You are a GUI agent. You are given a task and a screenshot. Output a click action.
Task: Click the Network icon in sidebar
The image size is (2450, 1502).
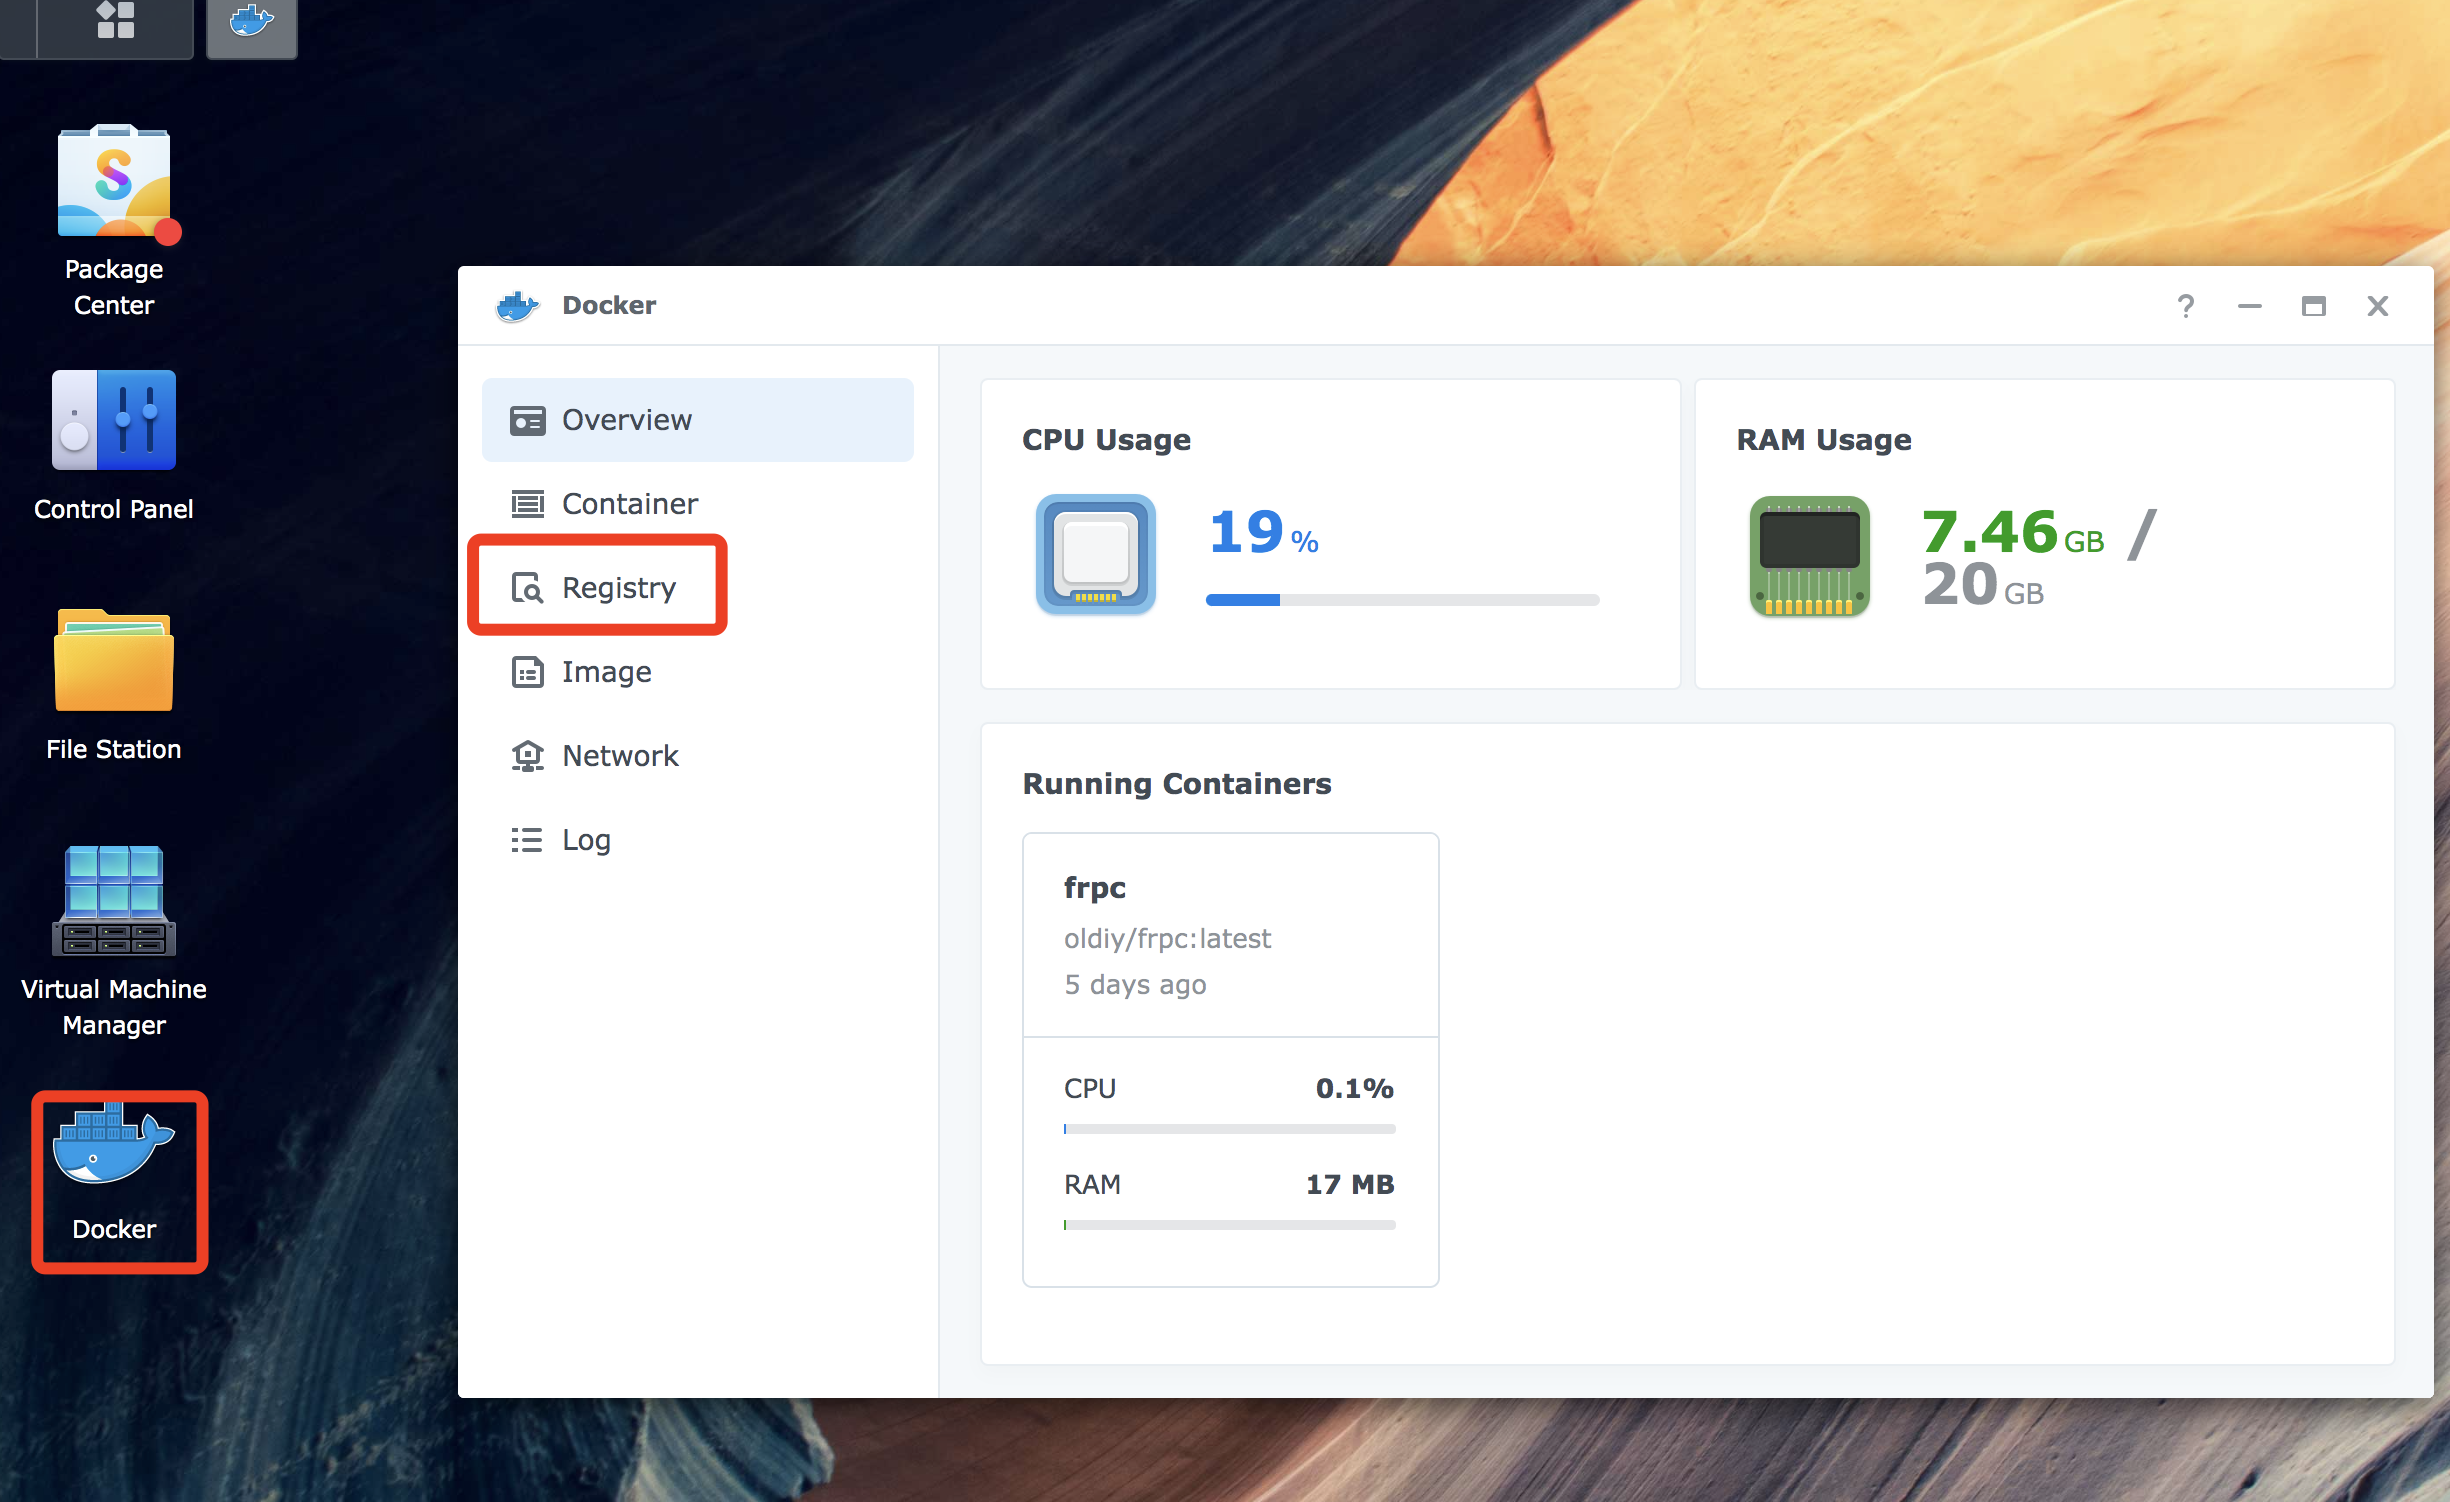(x=527, y=756)
